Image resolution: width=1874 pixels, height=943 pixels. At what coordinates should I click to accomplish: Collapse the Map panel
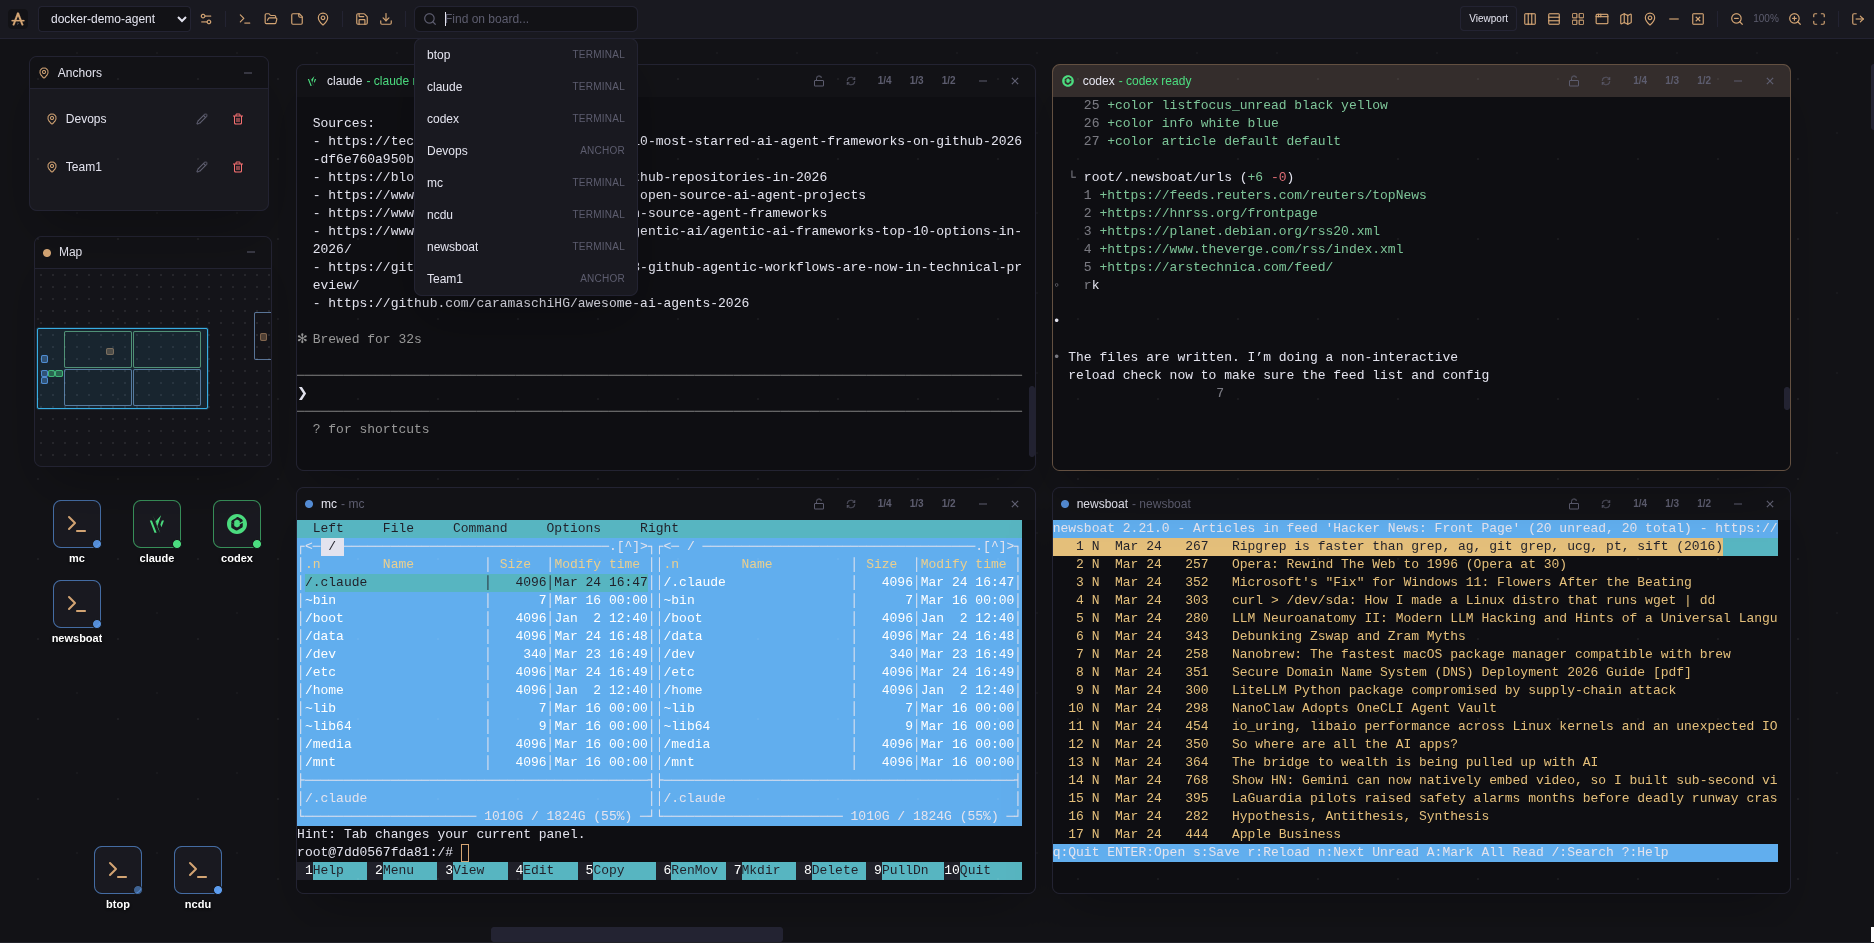[251, 252]
